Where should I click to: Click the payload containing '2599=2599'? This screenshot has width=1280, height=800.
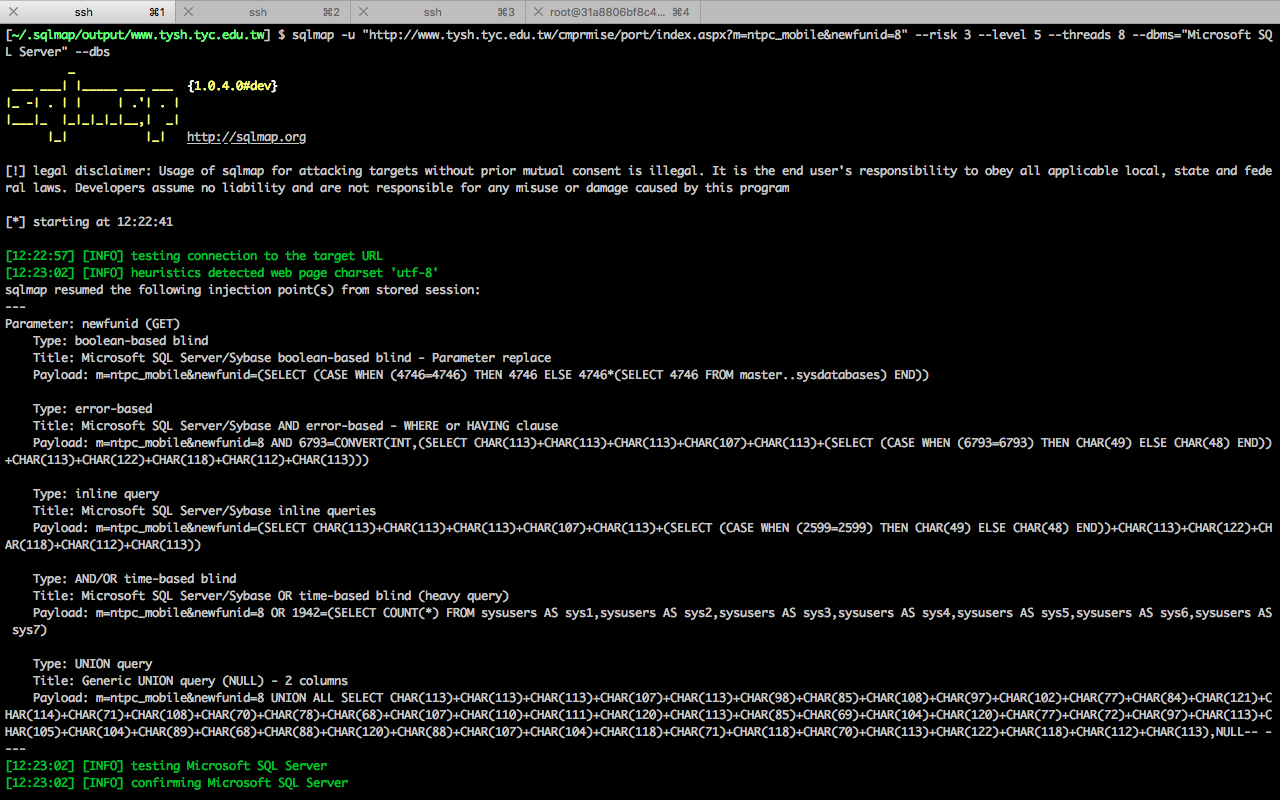(x=640, y=536)
